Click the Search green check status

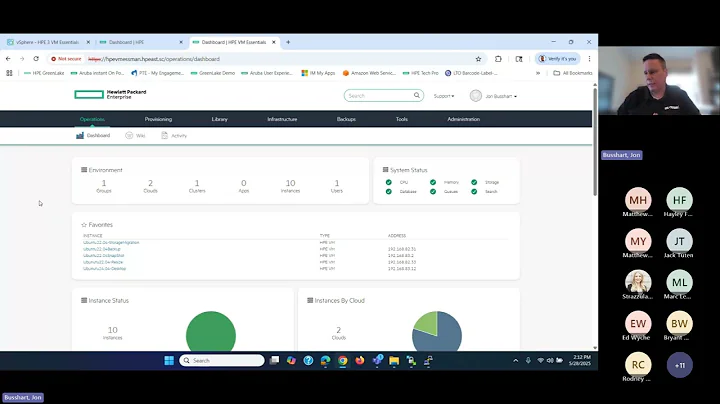pos(474,191)
